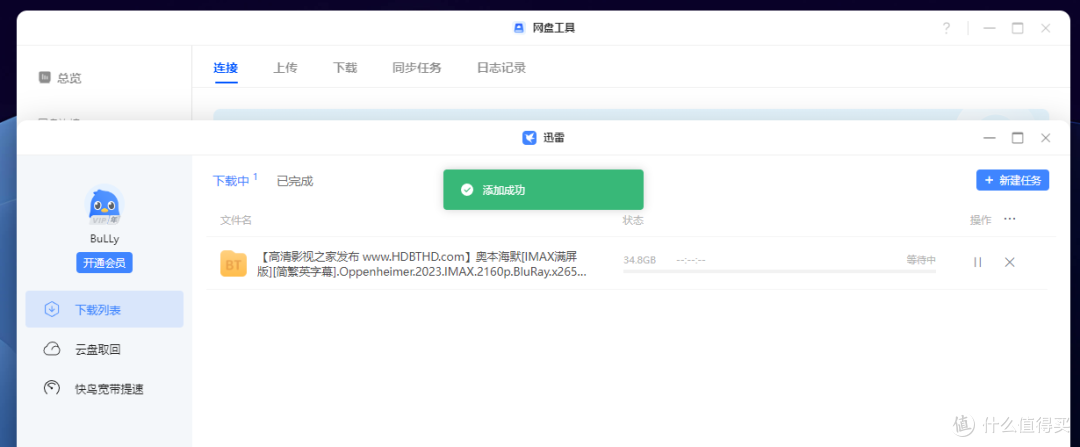Click 开通会员 button
The width and height of the screenshot is (1080, 447).
pyautogui.click(x=104, y=263)
